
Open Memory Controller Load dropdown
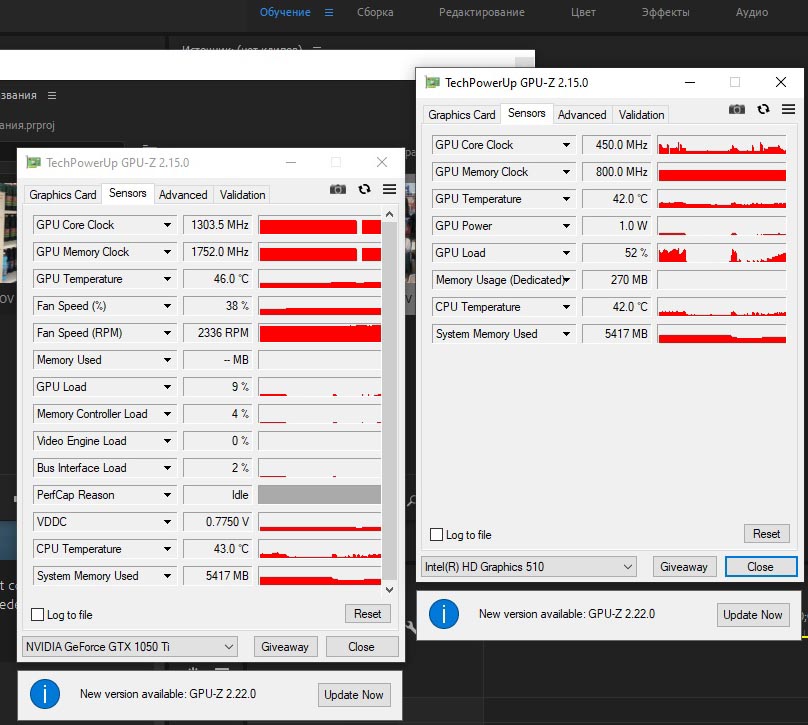coord(167,414)
